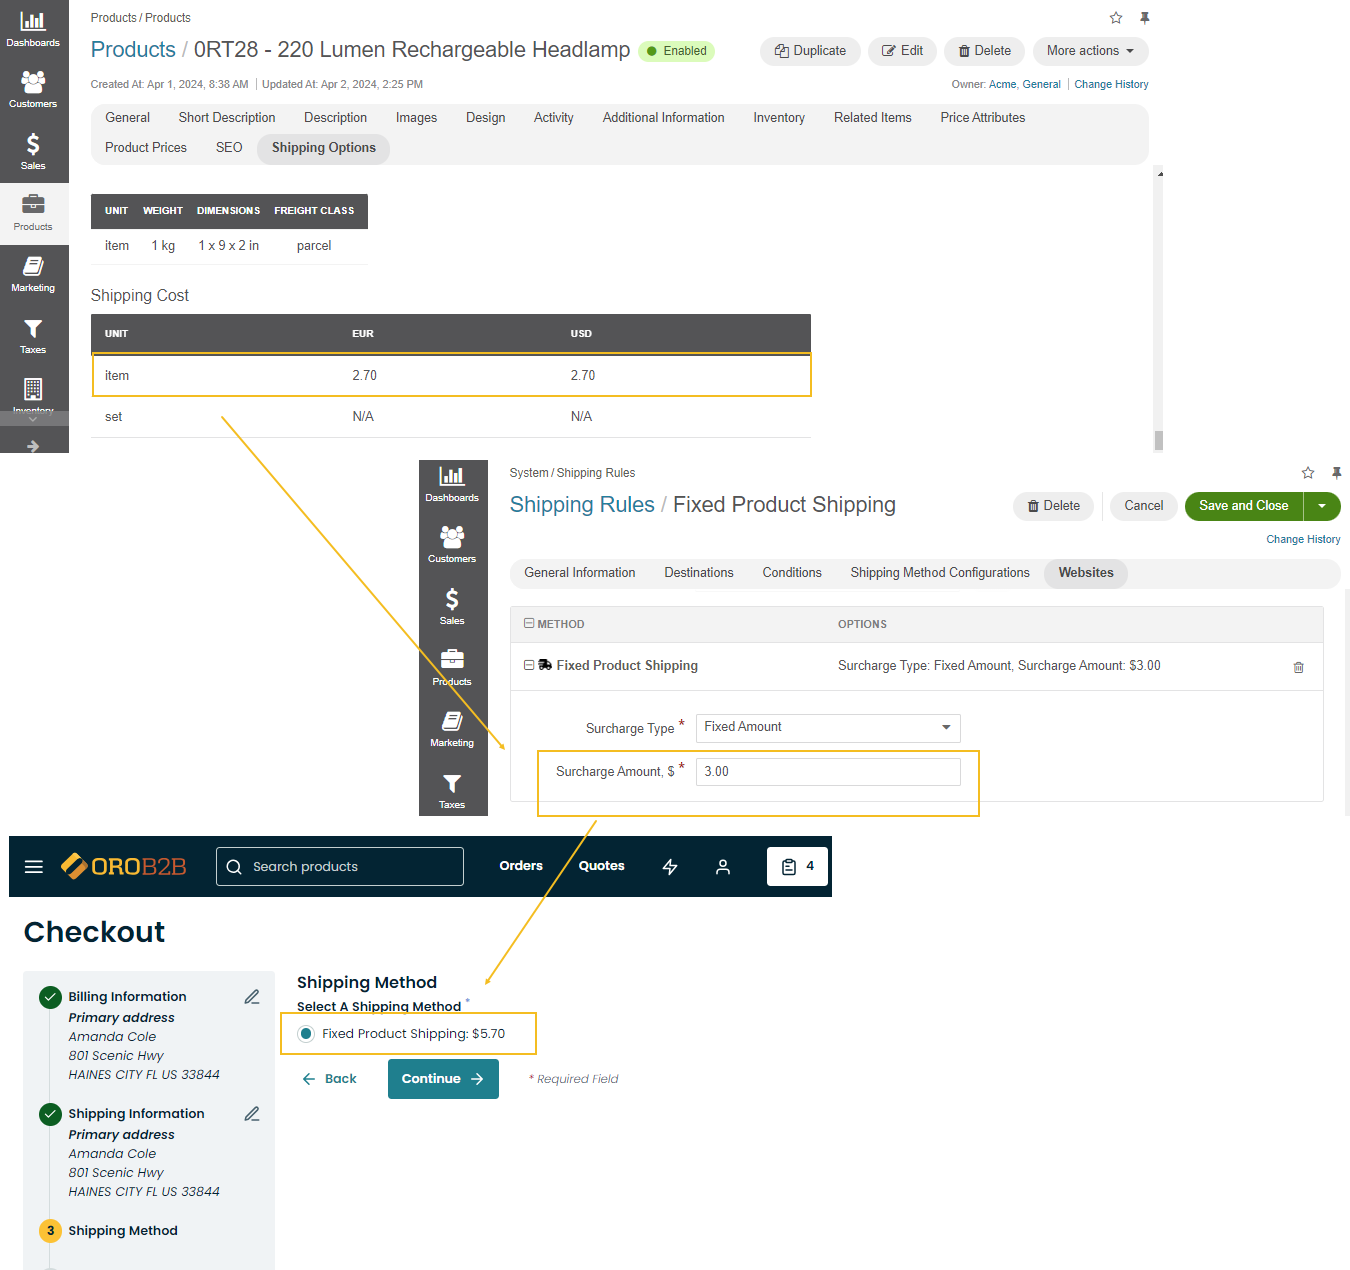This screenshot has width=1350, height=1270.
Task: Open the storefront hamburger menu
Action: click(x=34, y=867)
